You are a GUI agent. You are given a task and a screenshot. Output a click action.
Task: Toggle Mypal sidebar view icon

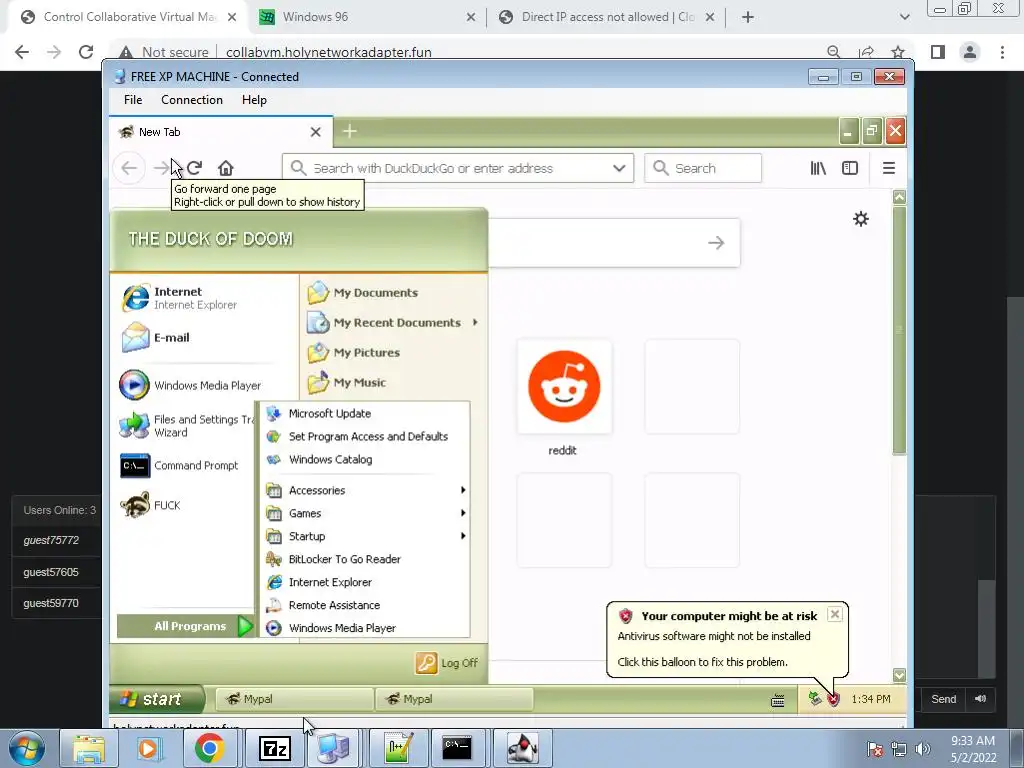(x=850, y=168)
